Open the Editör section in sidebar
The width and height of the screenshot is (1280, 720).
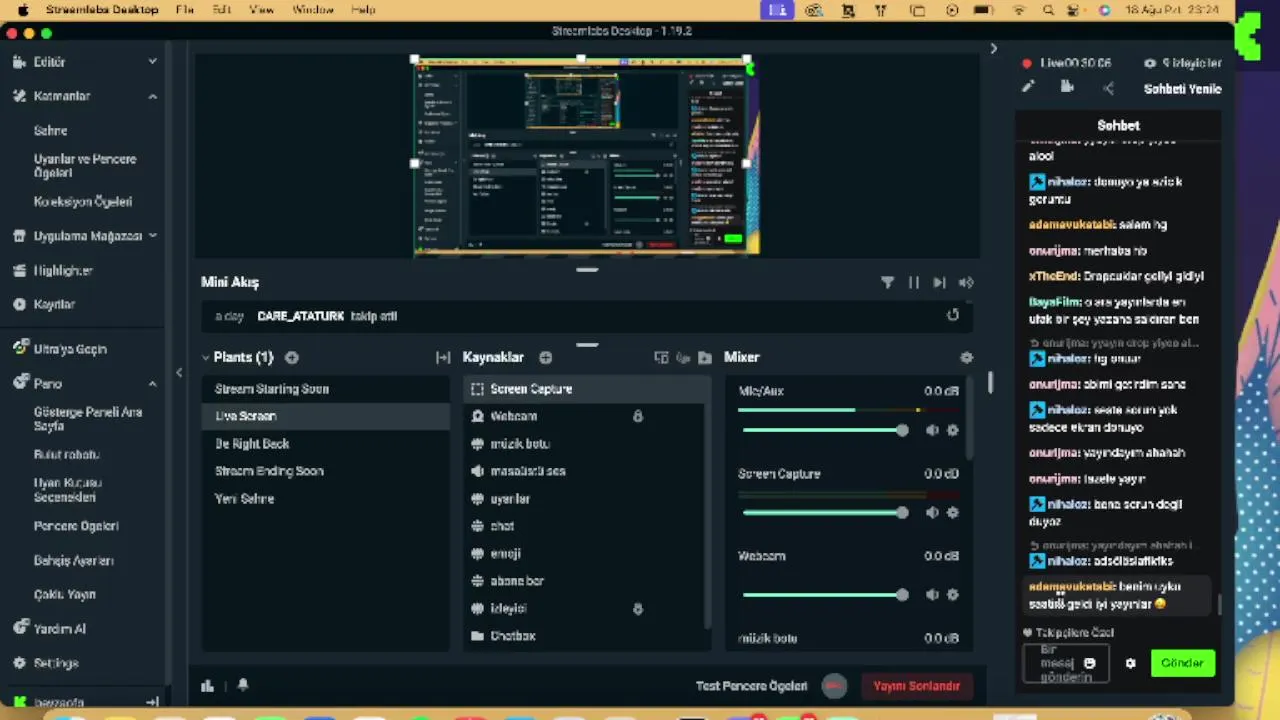tap(49, 62)
